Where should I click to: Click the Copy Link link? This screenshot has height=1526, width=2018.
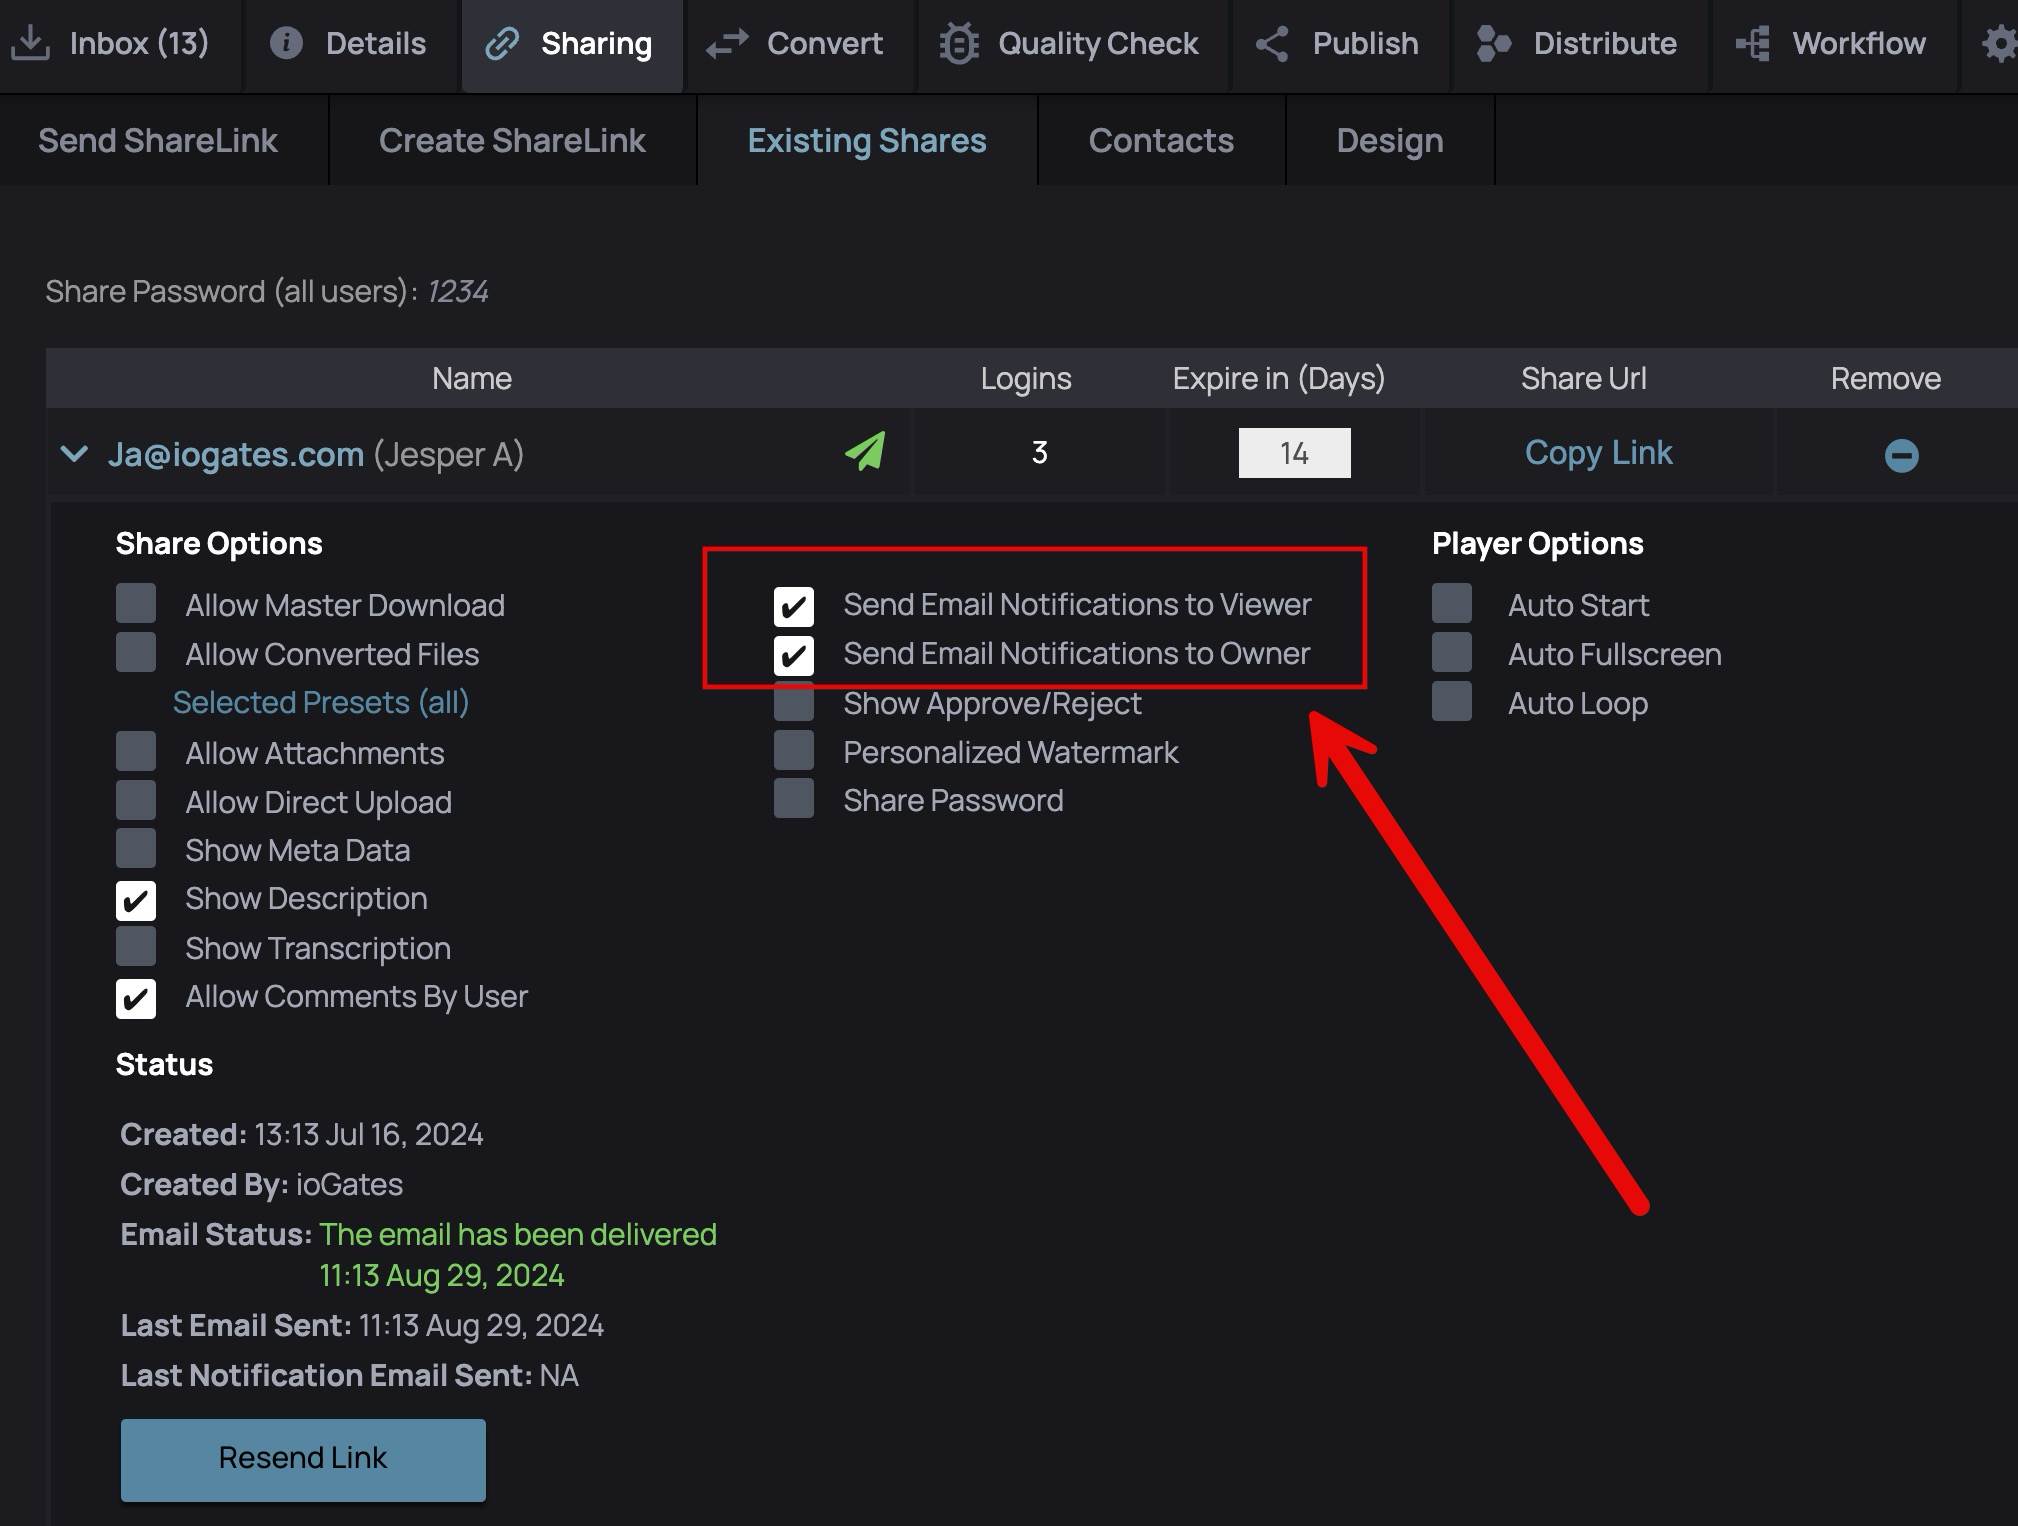tap(1598, 453)
